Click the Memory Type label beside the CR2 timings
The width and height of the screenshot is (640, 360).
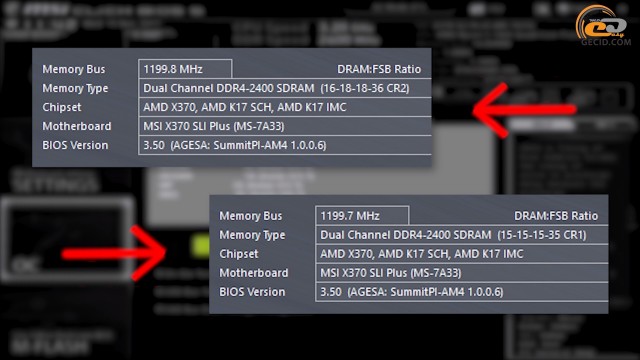[x=76, y=88]
